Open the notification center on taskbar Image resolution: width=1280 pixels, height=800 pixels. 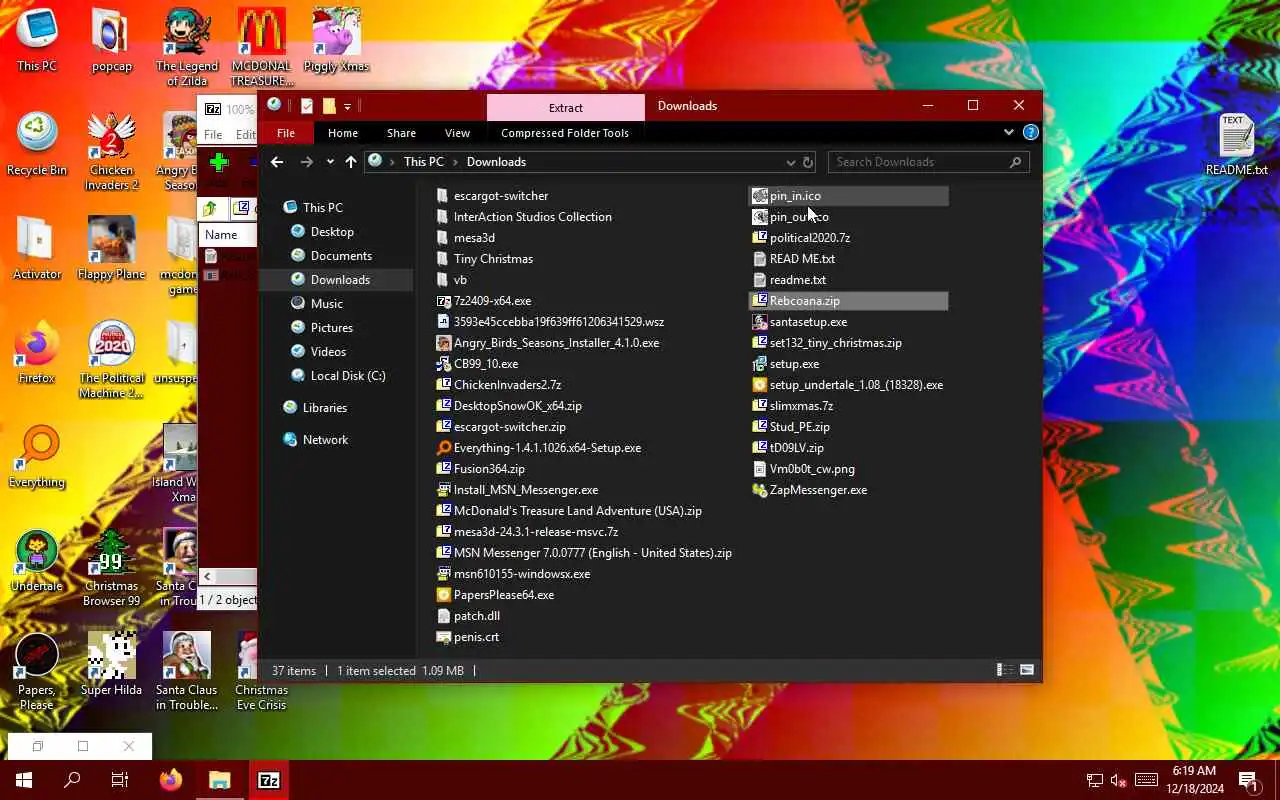coord(1248,780)
